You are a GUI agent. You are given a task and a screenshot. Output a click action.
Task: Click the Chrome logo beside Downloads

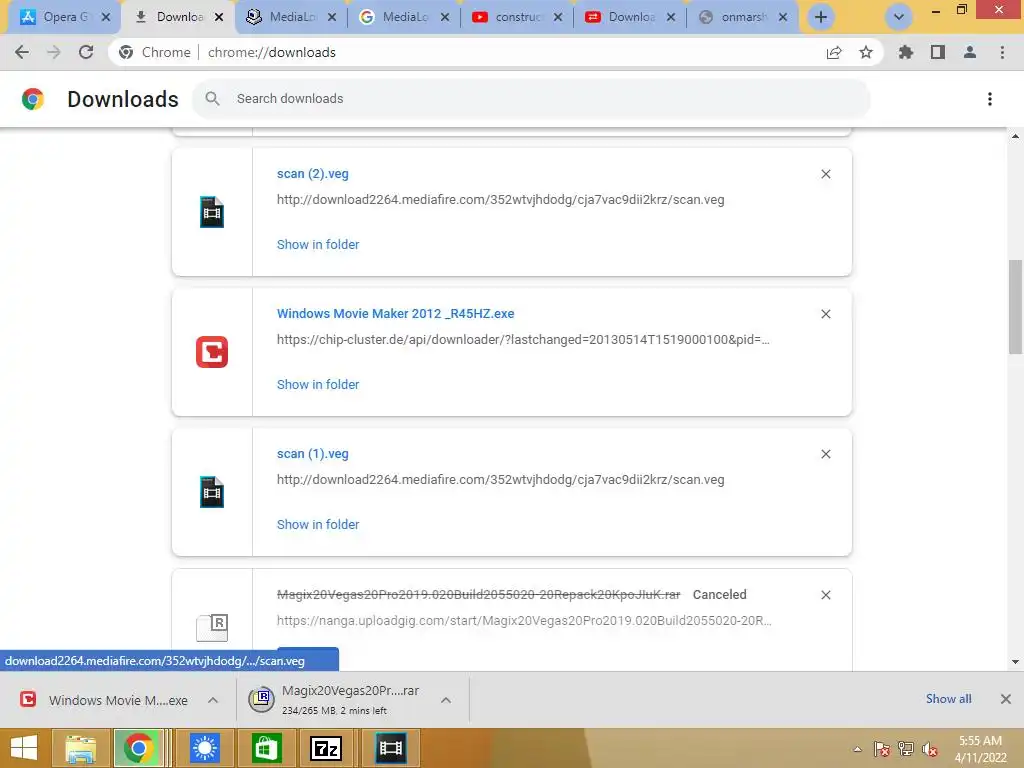click(33, 99)
